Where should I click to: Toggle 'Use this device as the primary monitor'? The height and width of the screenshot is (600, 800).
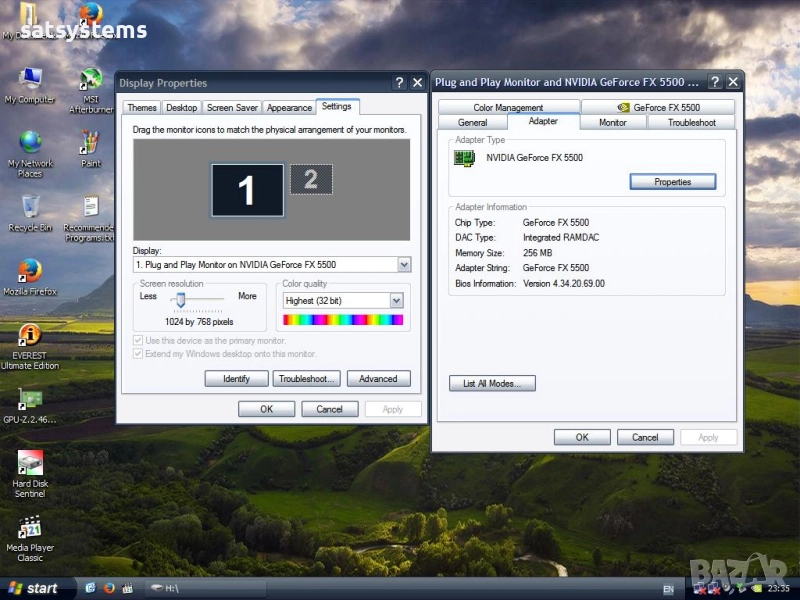(138, 341)
